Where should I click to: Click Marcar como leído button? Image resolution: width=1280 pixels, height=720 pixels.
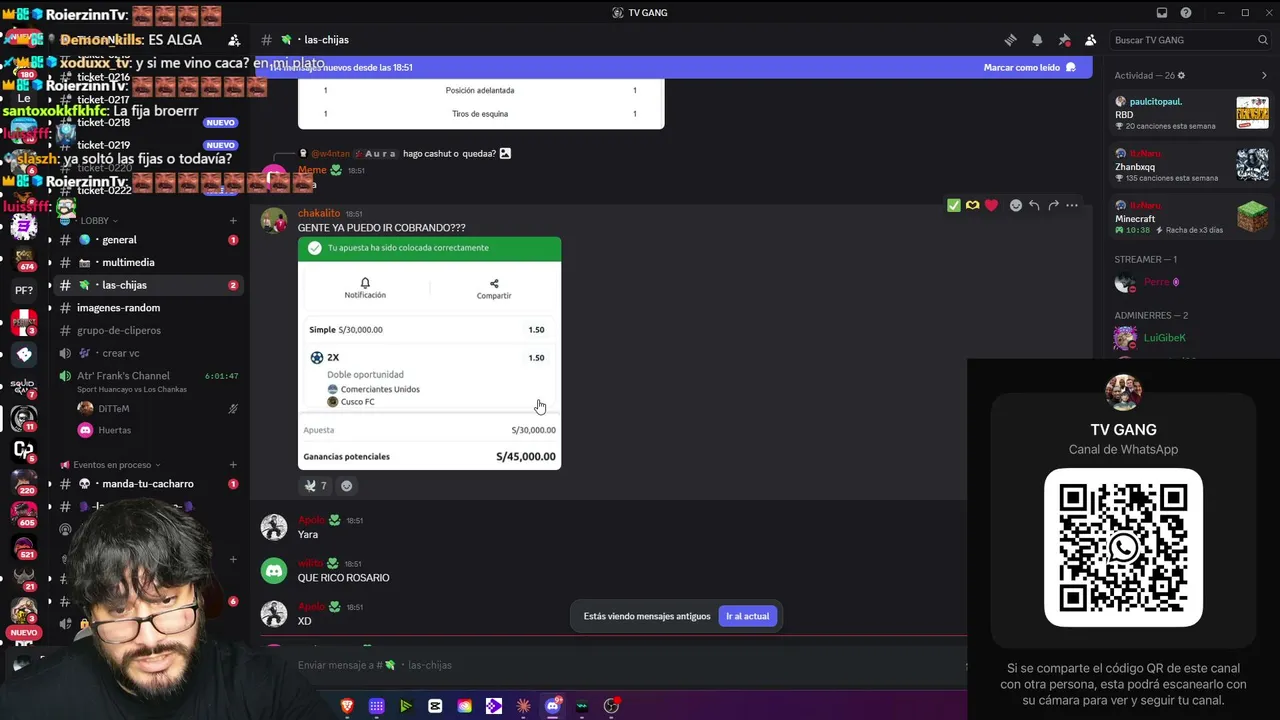click(1029, 67)
